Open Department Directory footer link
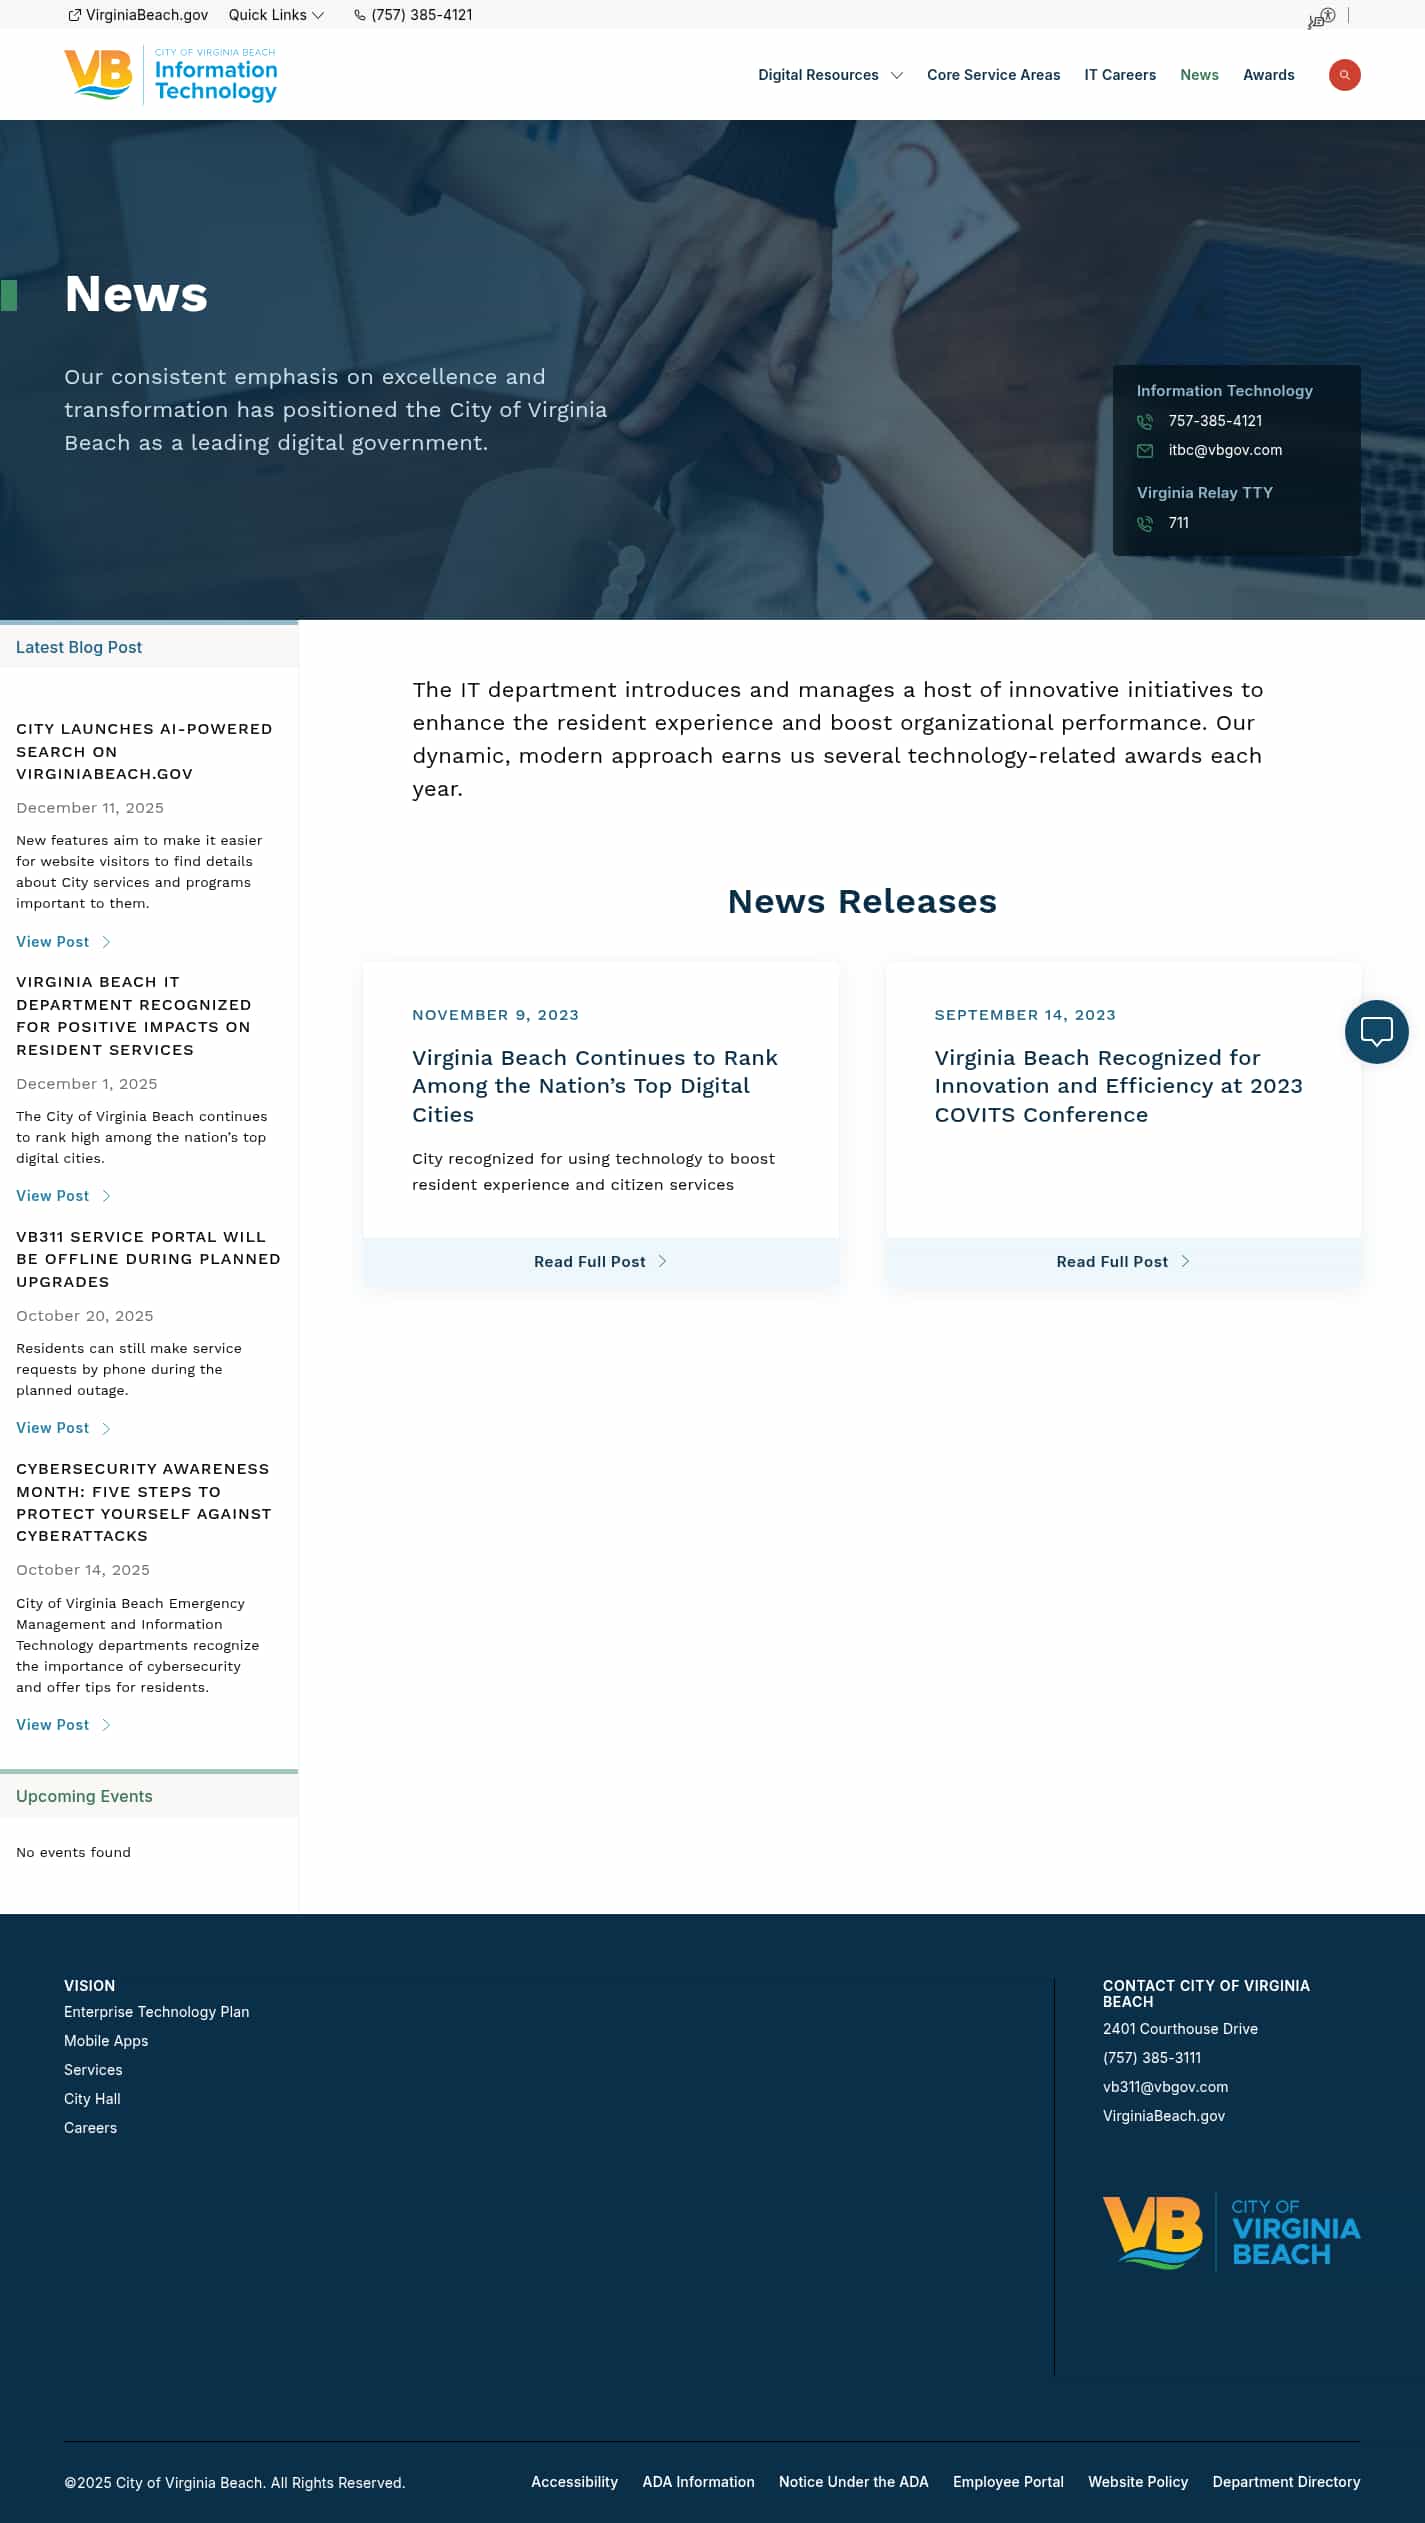This screenshot has height=2523, width=1425. (x=1286, y=2482)
